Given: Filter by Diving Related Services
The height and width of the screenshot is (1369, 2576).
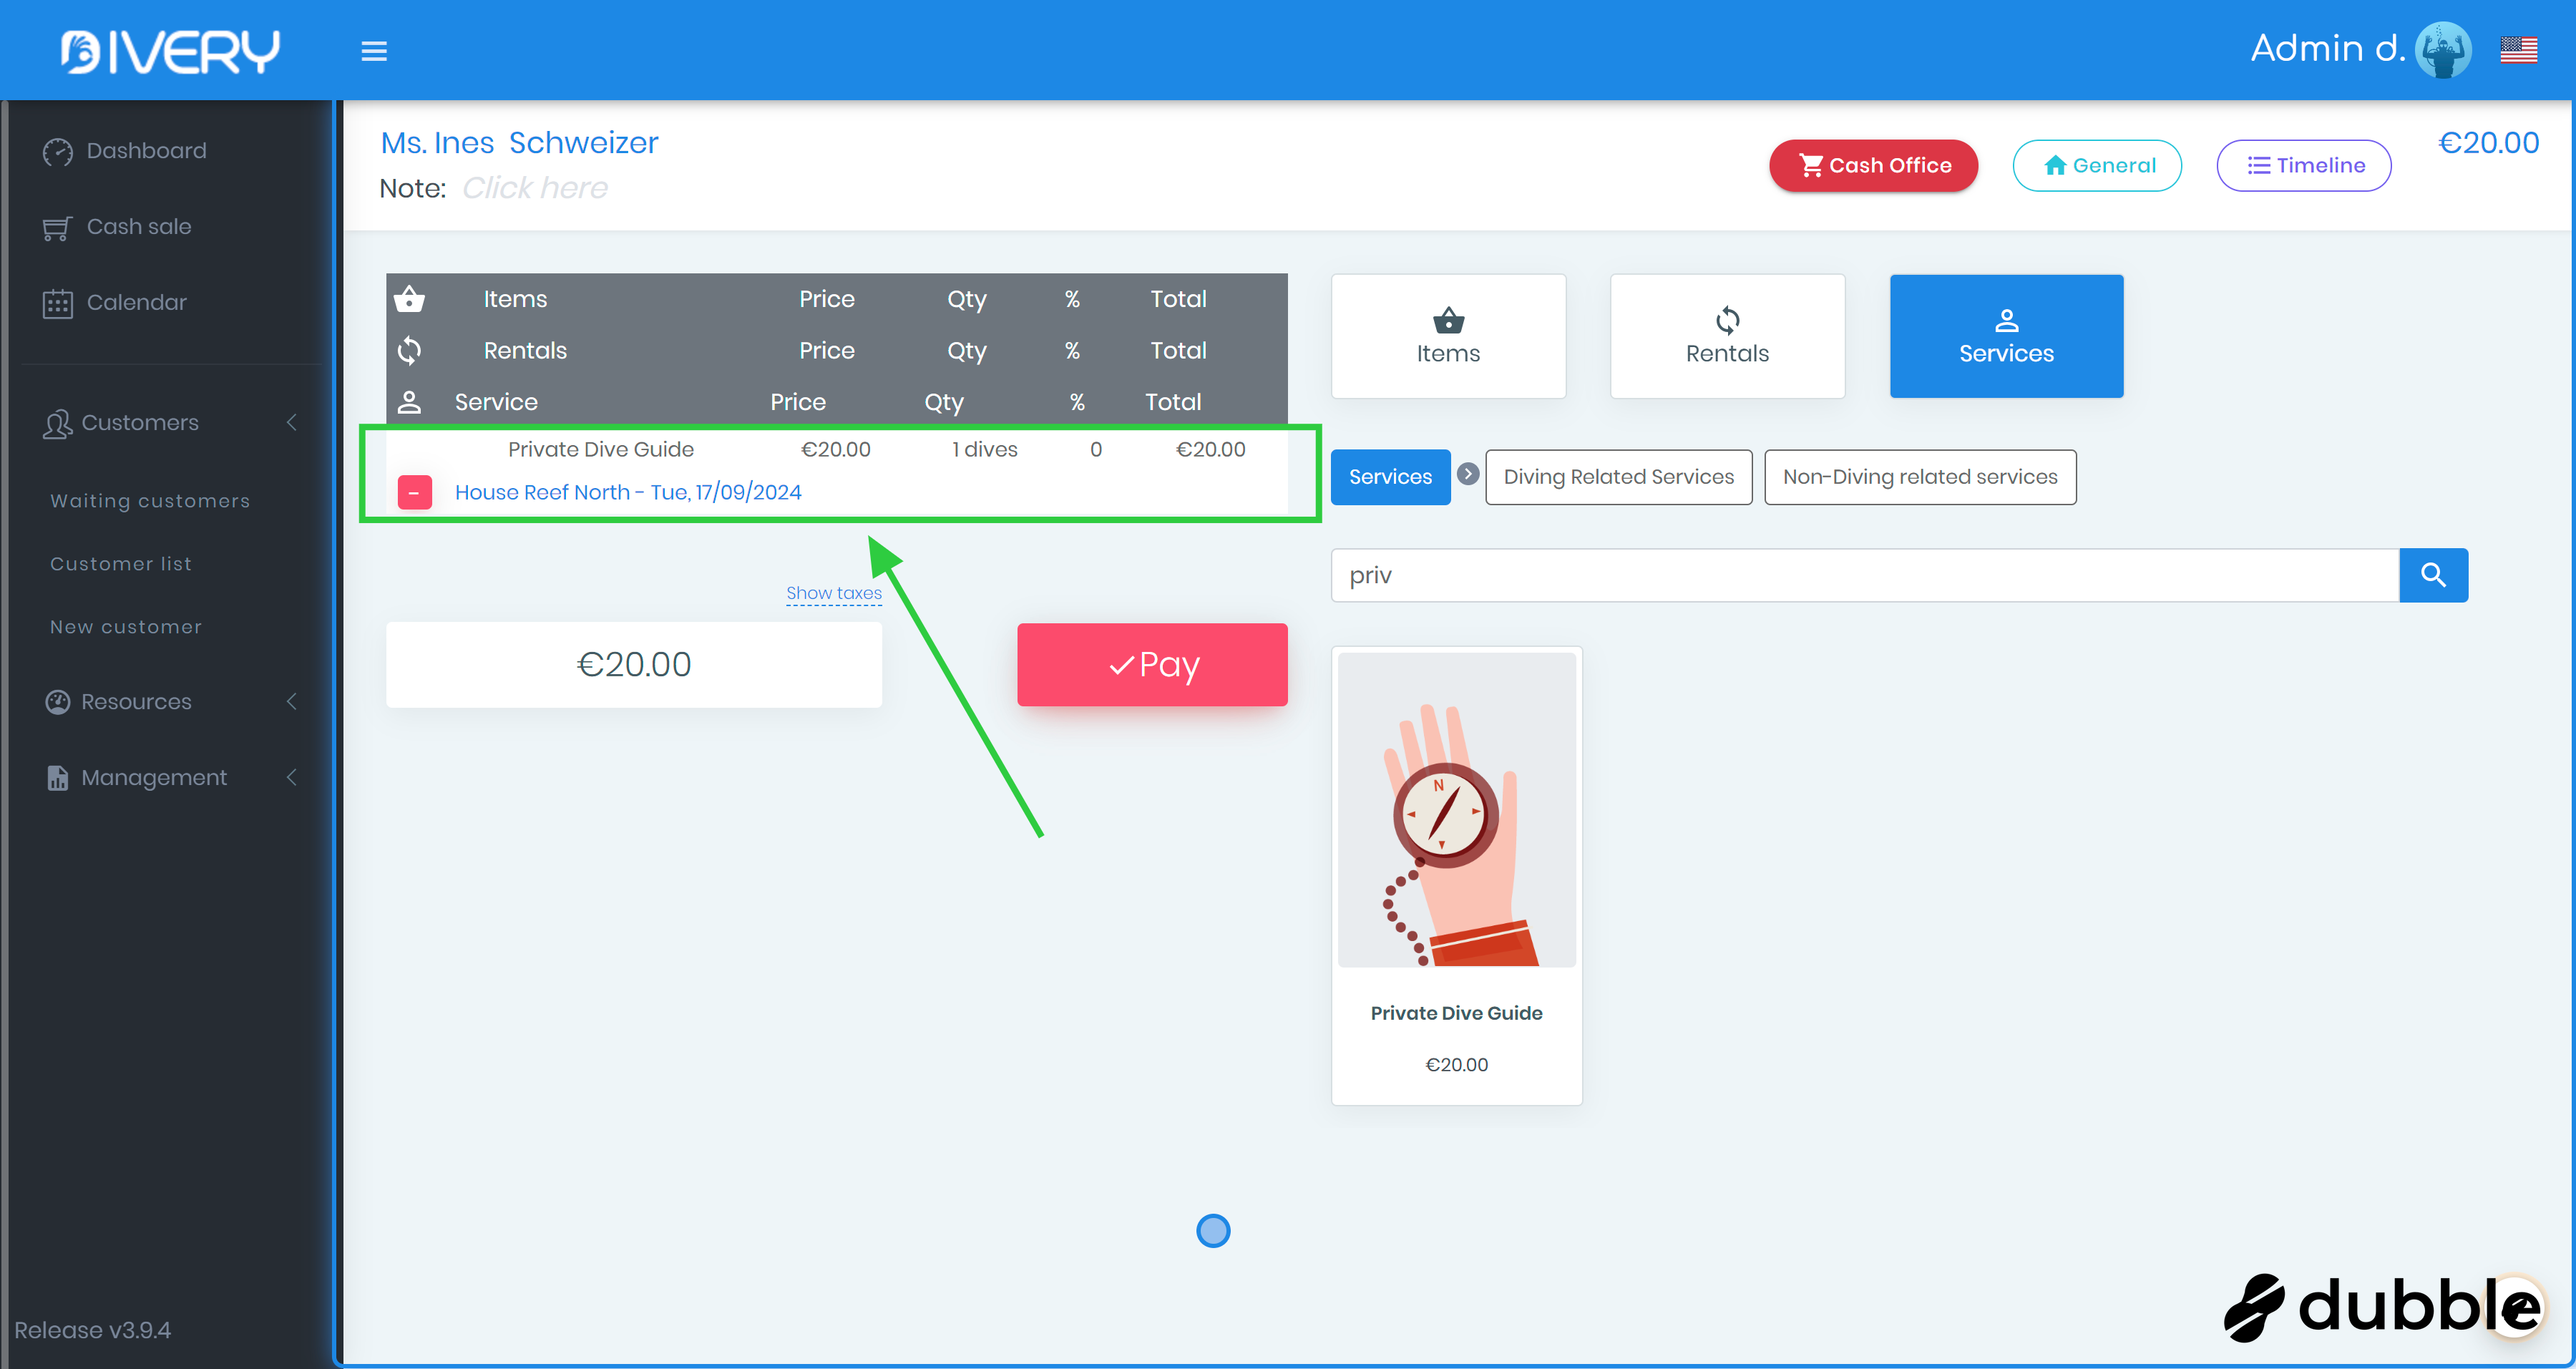Looking at the screenshot, I should click(1617, 477).
